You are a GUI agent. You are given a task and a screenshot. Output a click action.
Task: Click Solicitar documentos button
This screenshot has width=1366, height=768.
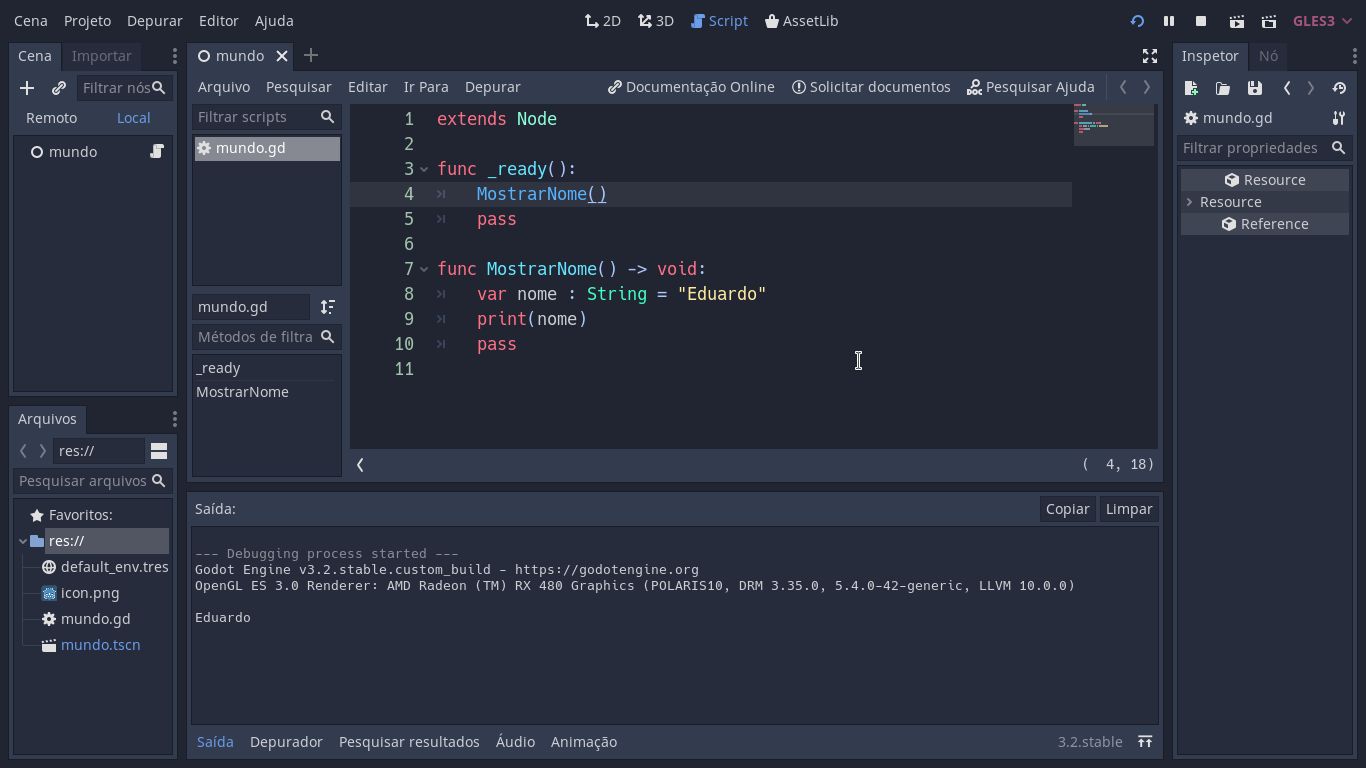pos(871,87)
